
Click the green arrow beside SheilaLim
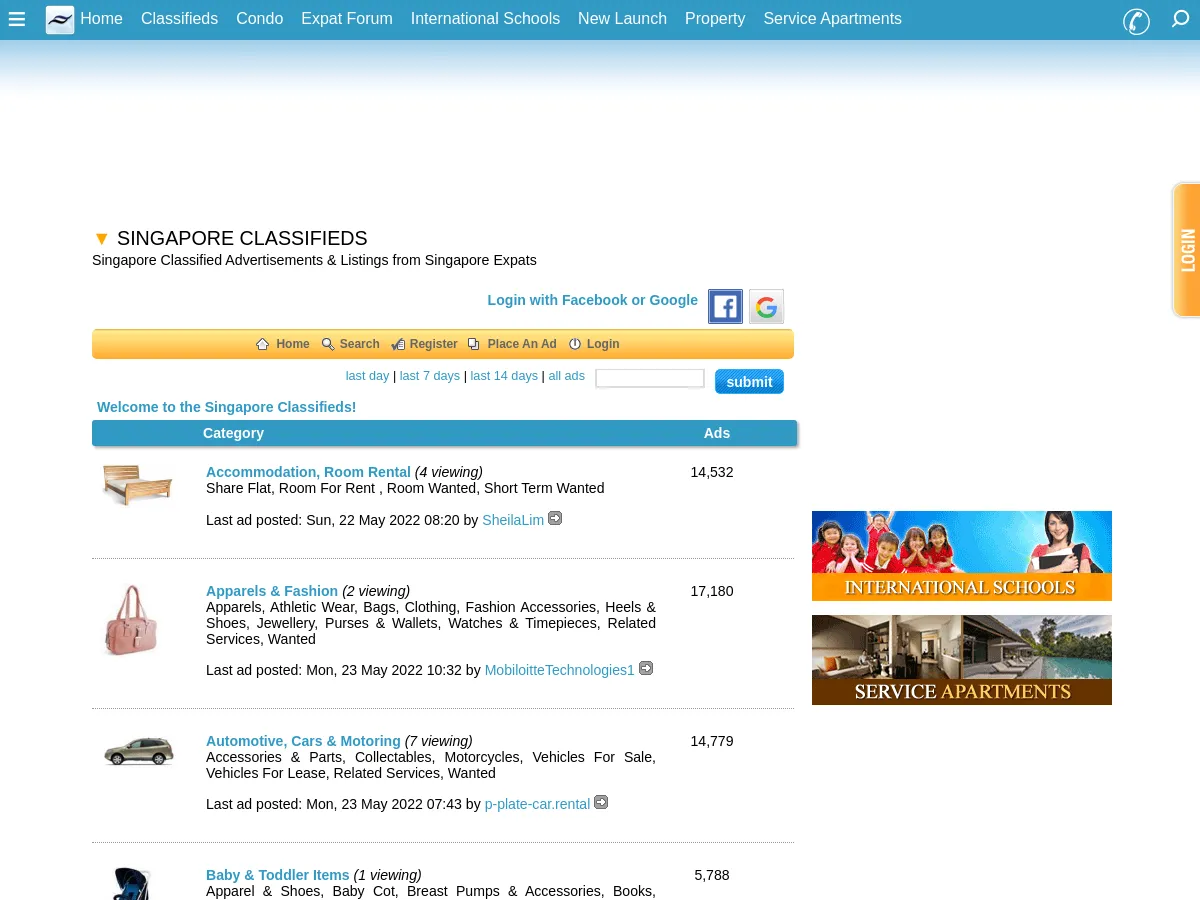555,518
